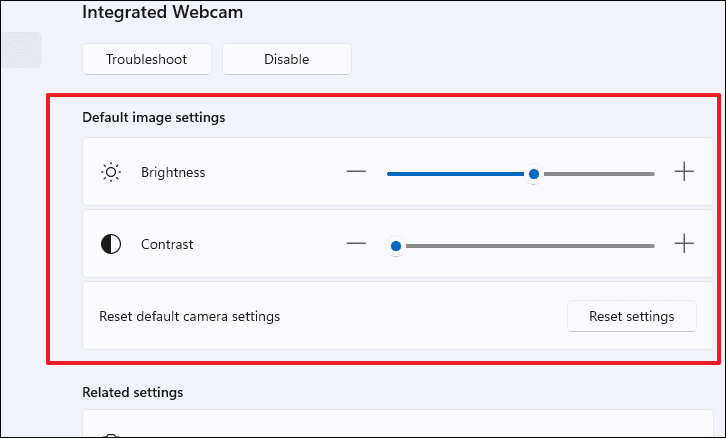Viewport: 726px width, 438px height.
Task: Disable the Integrated Webcam
Action: 287,59
